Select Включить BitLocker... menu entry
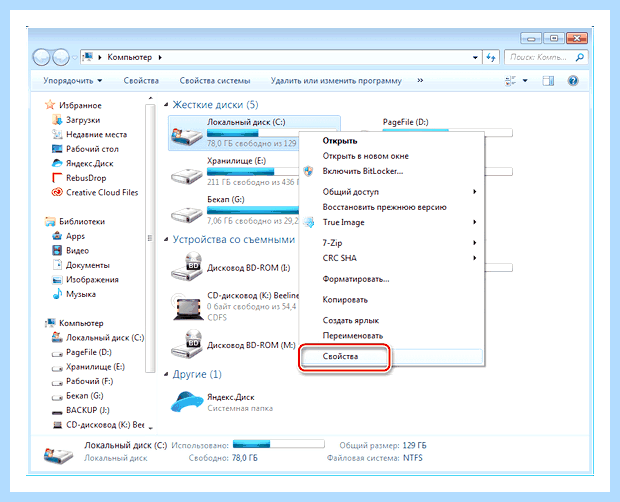This screenshot has width=620, height=502. click(x=363, y=171)
